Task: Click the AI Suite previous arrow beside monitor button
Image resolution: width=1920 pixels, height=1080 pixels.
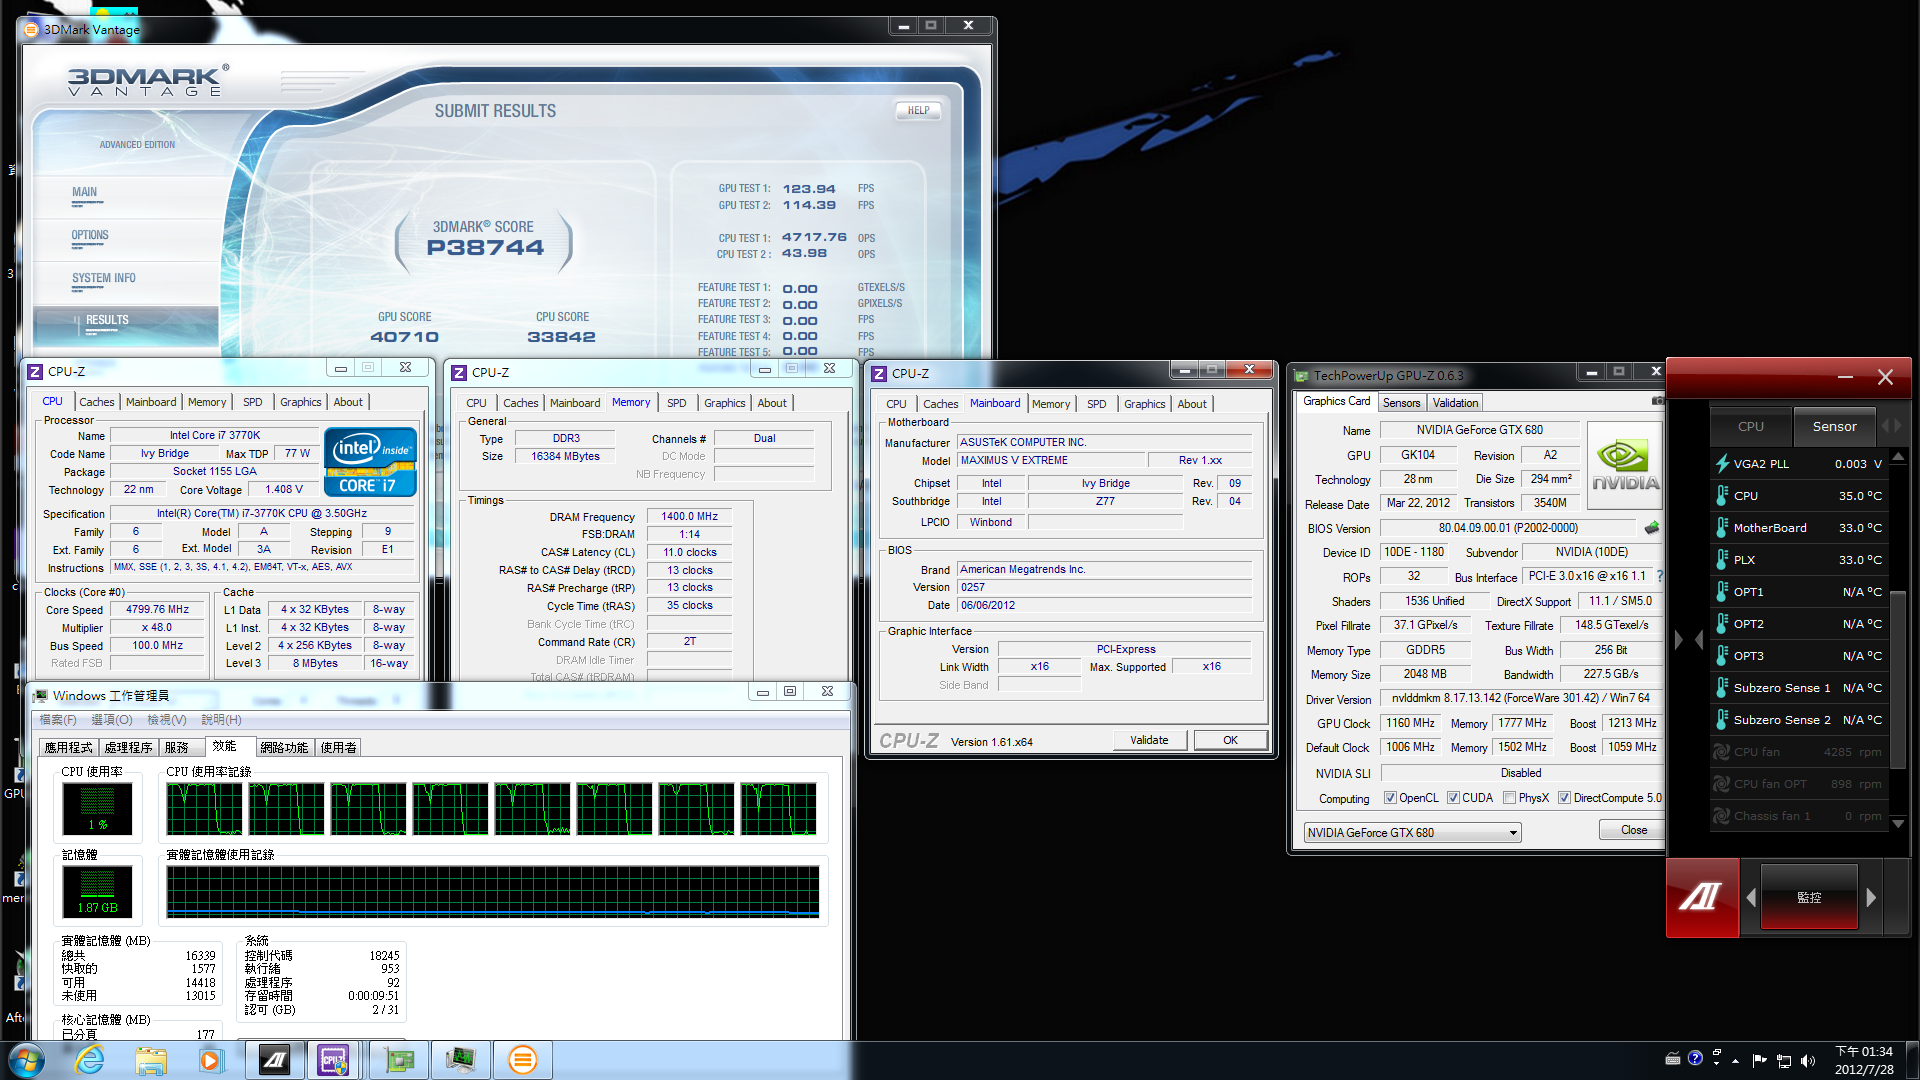Action: point(1751,898)
